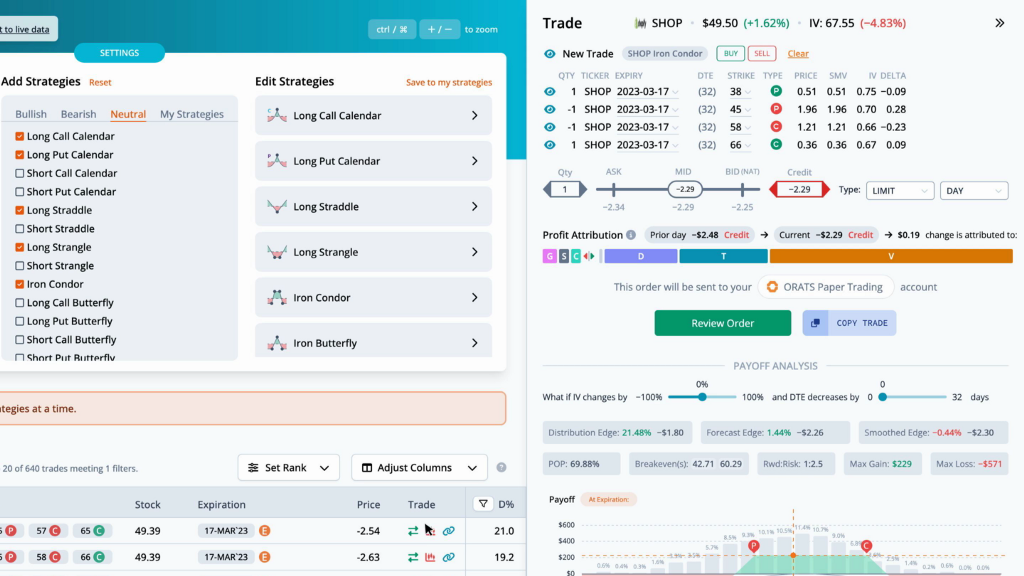Viewport: 1024px width, 576px height.
Task: Click the copy icon on Copy Trade button
Action: click(815, 323)
